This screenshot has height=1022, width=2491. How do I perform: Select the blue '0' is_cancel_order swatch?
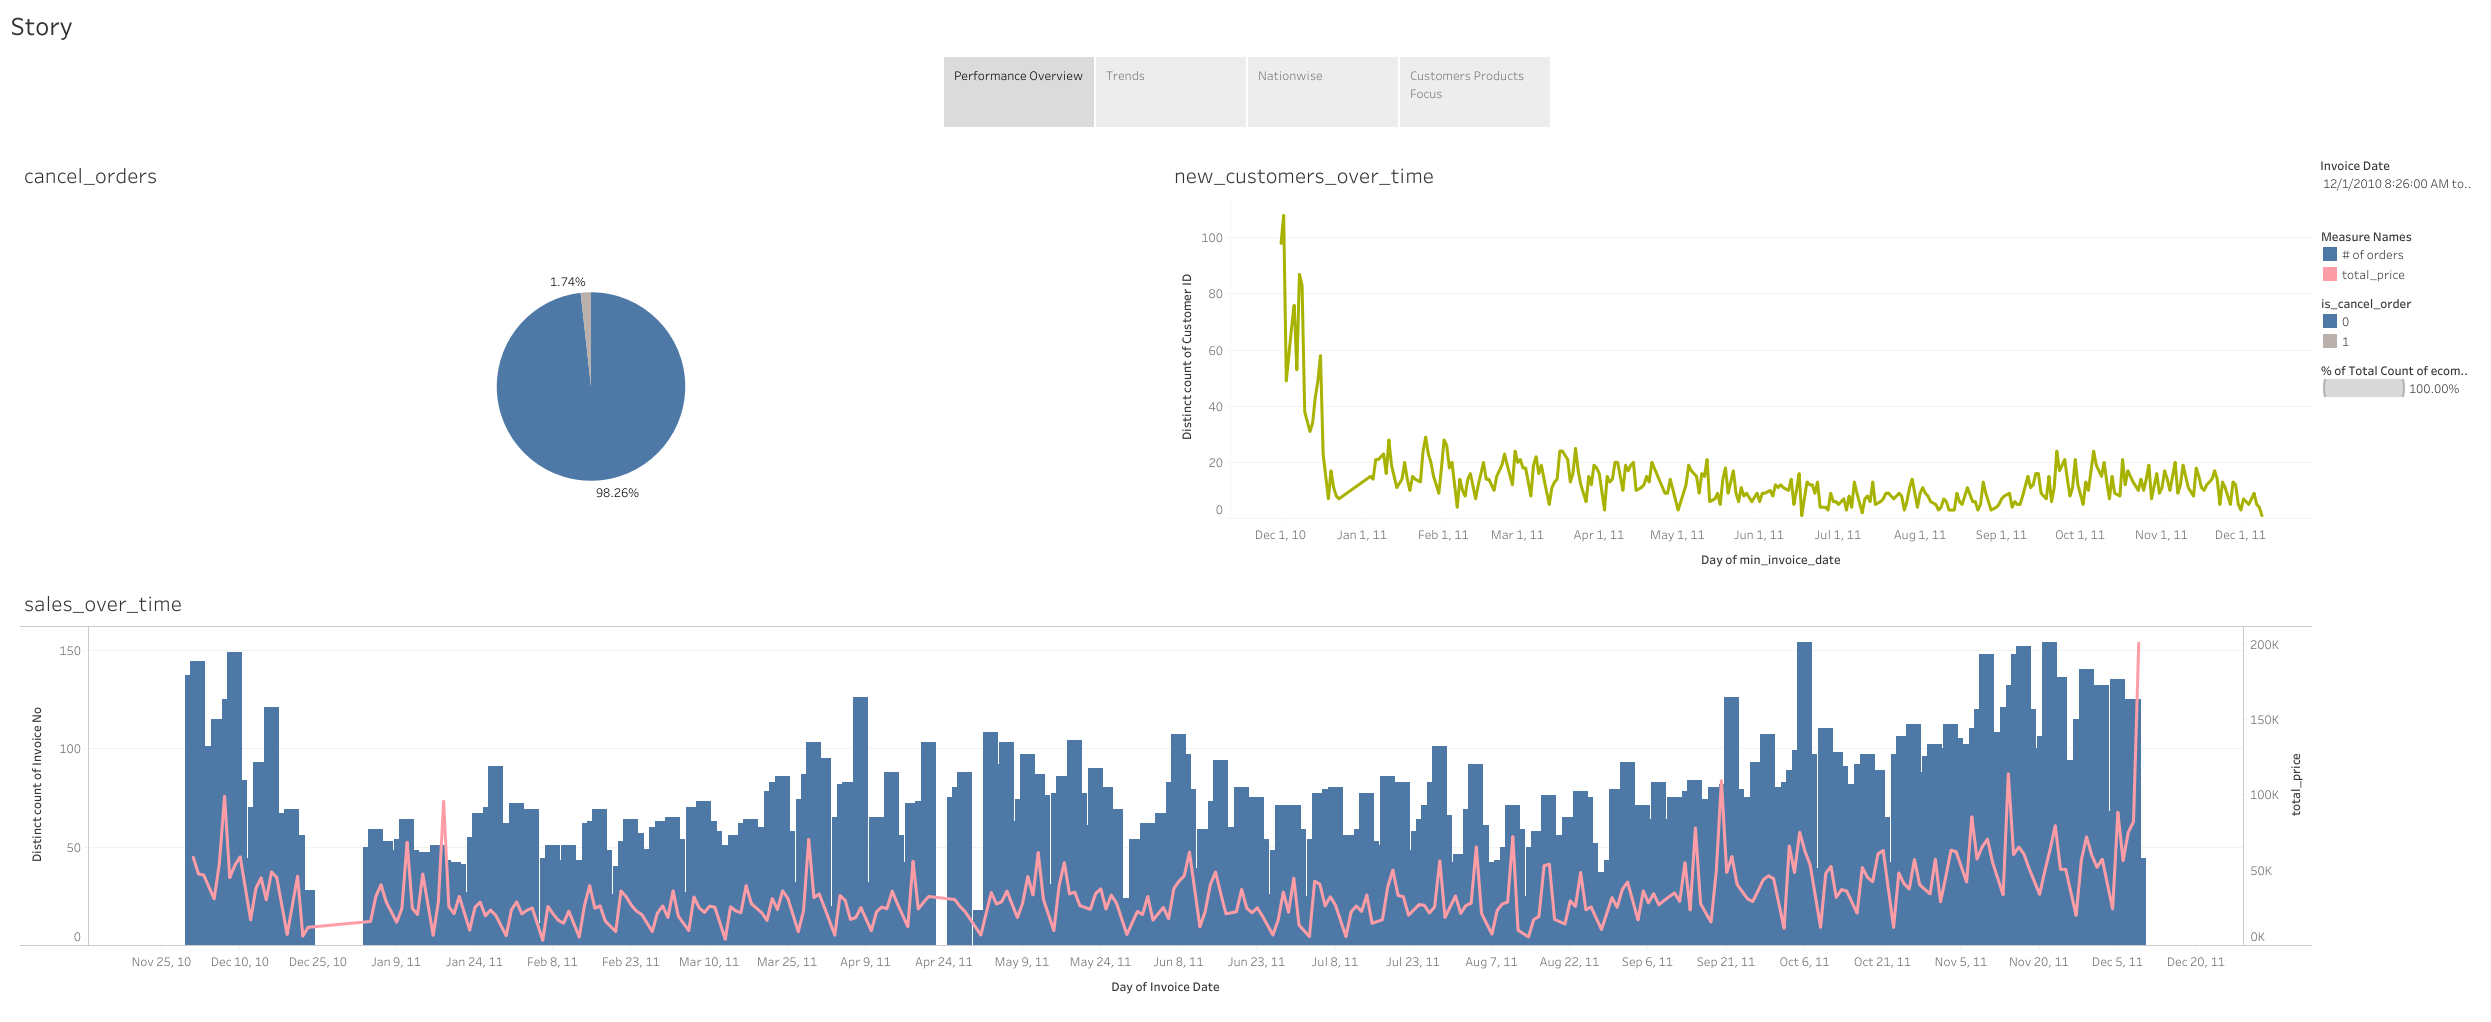pyautogui.click(x=2329, y=322)
